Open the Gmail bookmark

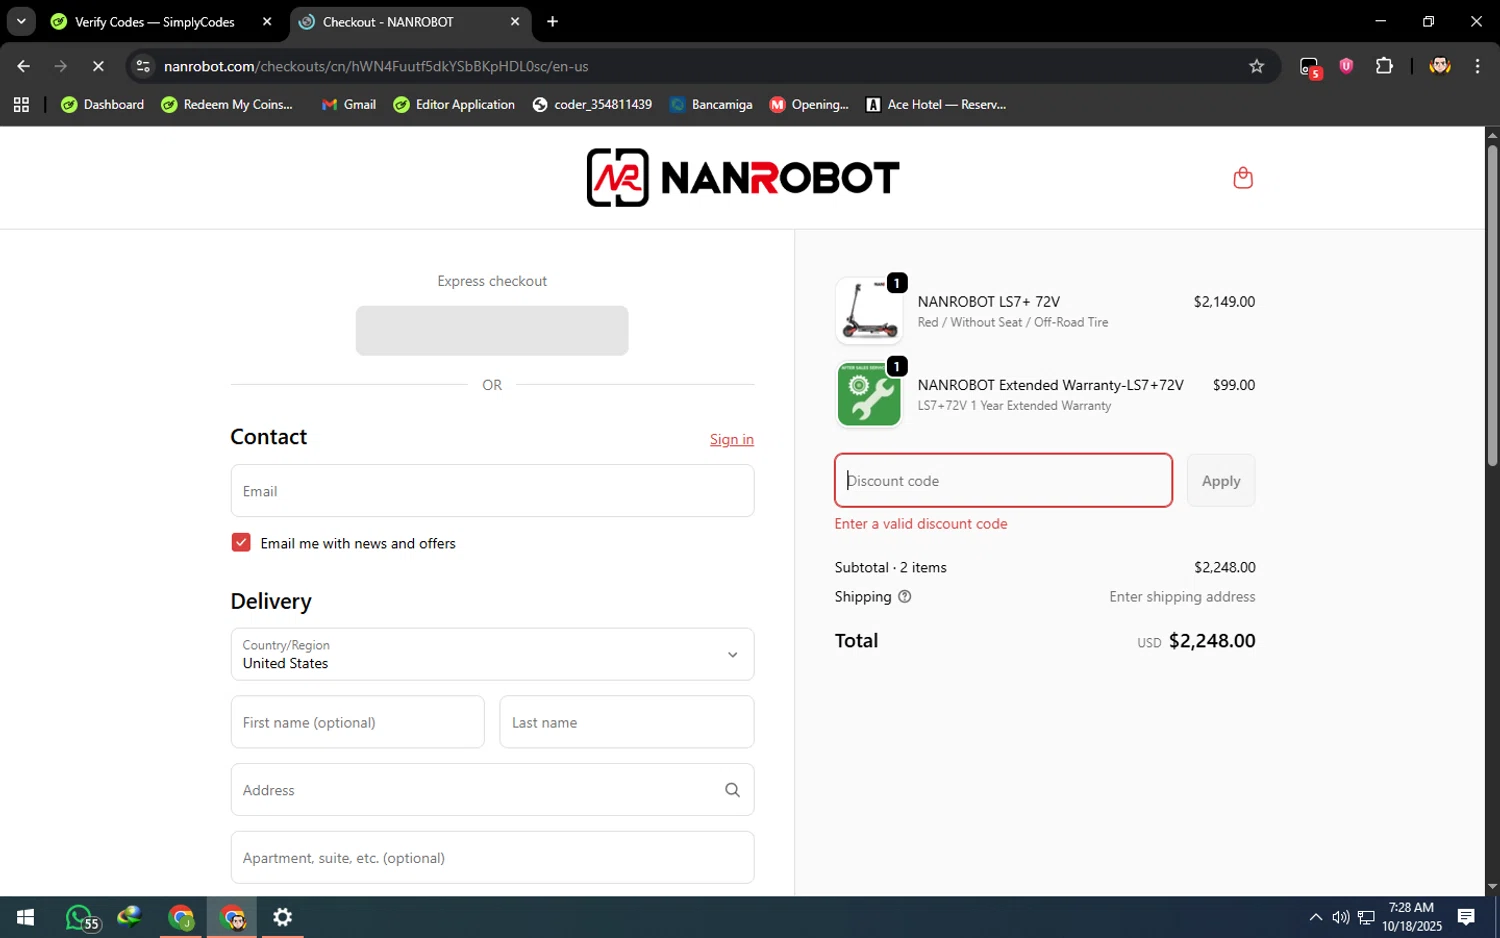349,104
